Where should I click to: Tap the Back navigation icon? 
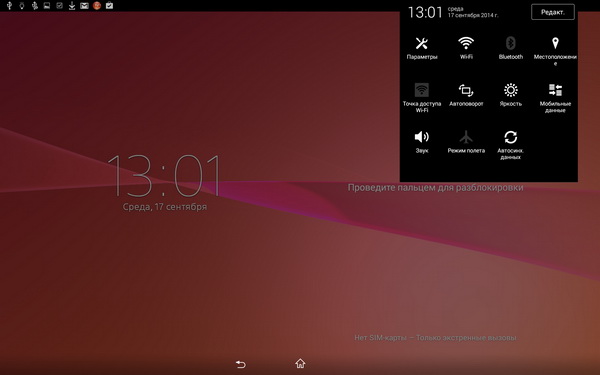pyautogui.click(x=240, y=364)
